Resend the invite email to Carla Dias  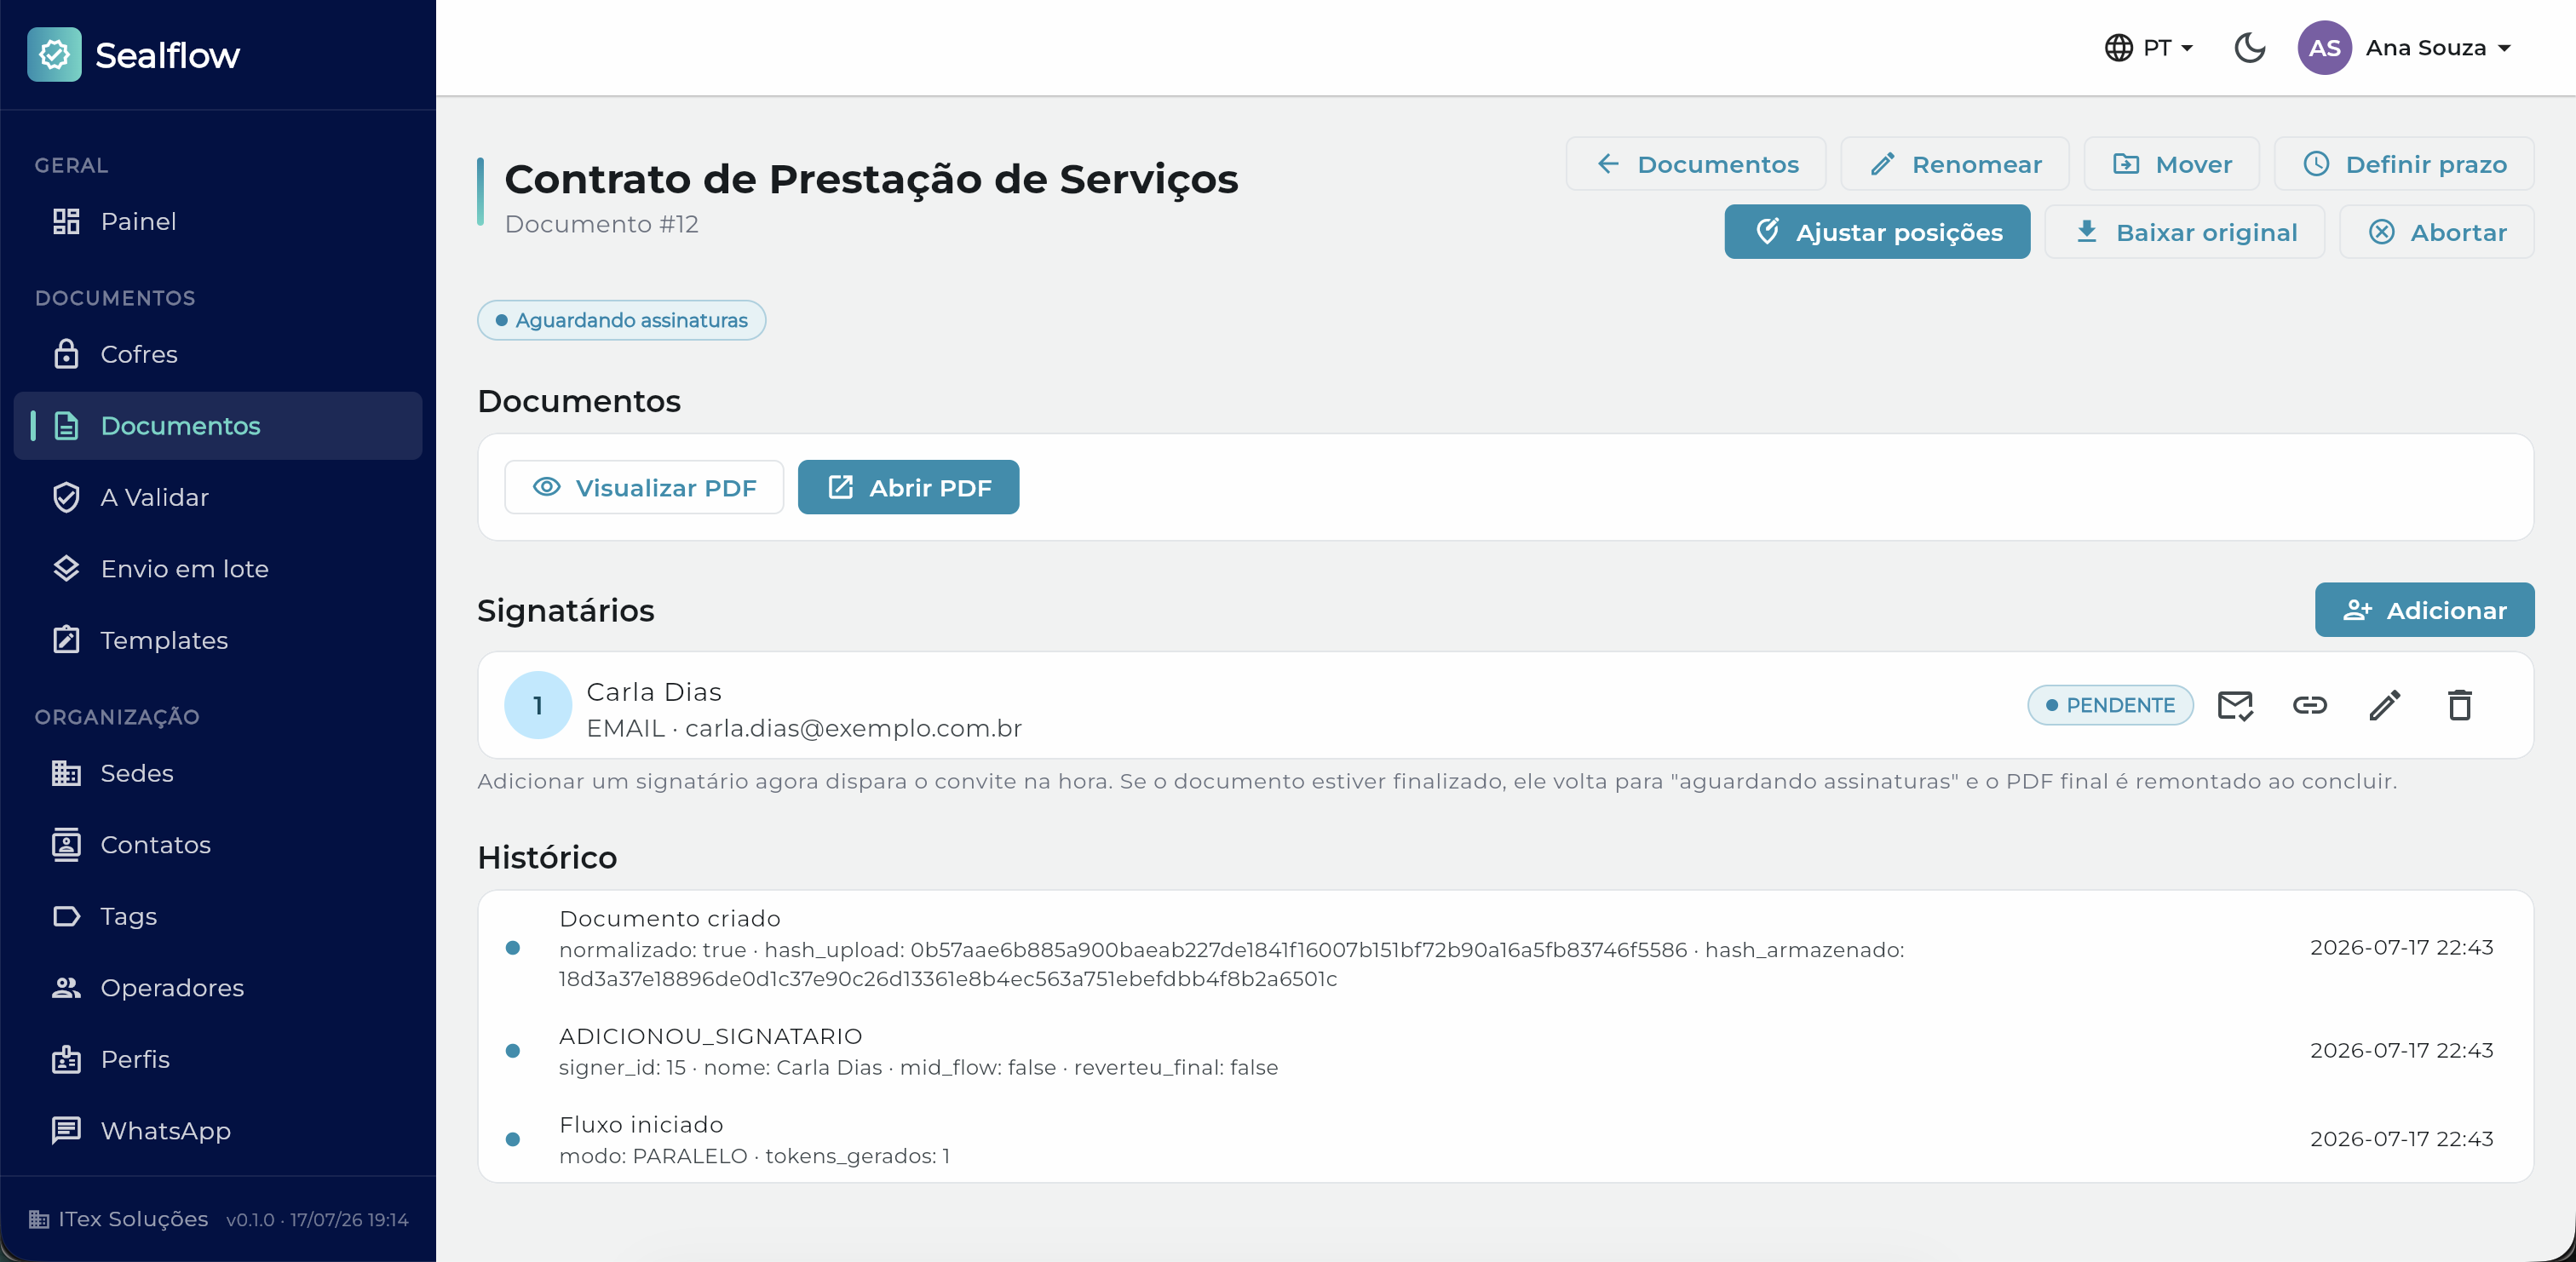point(2235,706)
